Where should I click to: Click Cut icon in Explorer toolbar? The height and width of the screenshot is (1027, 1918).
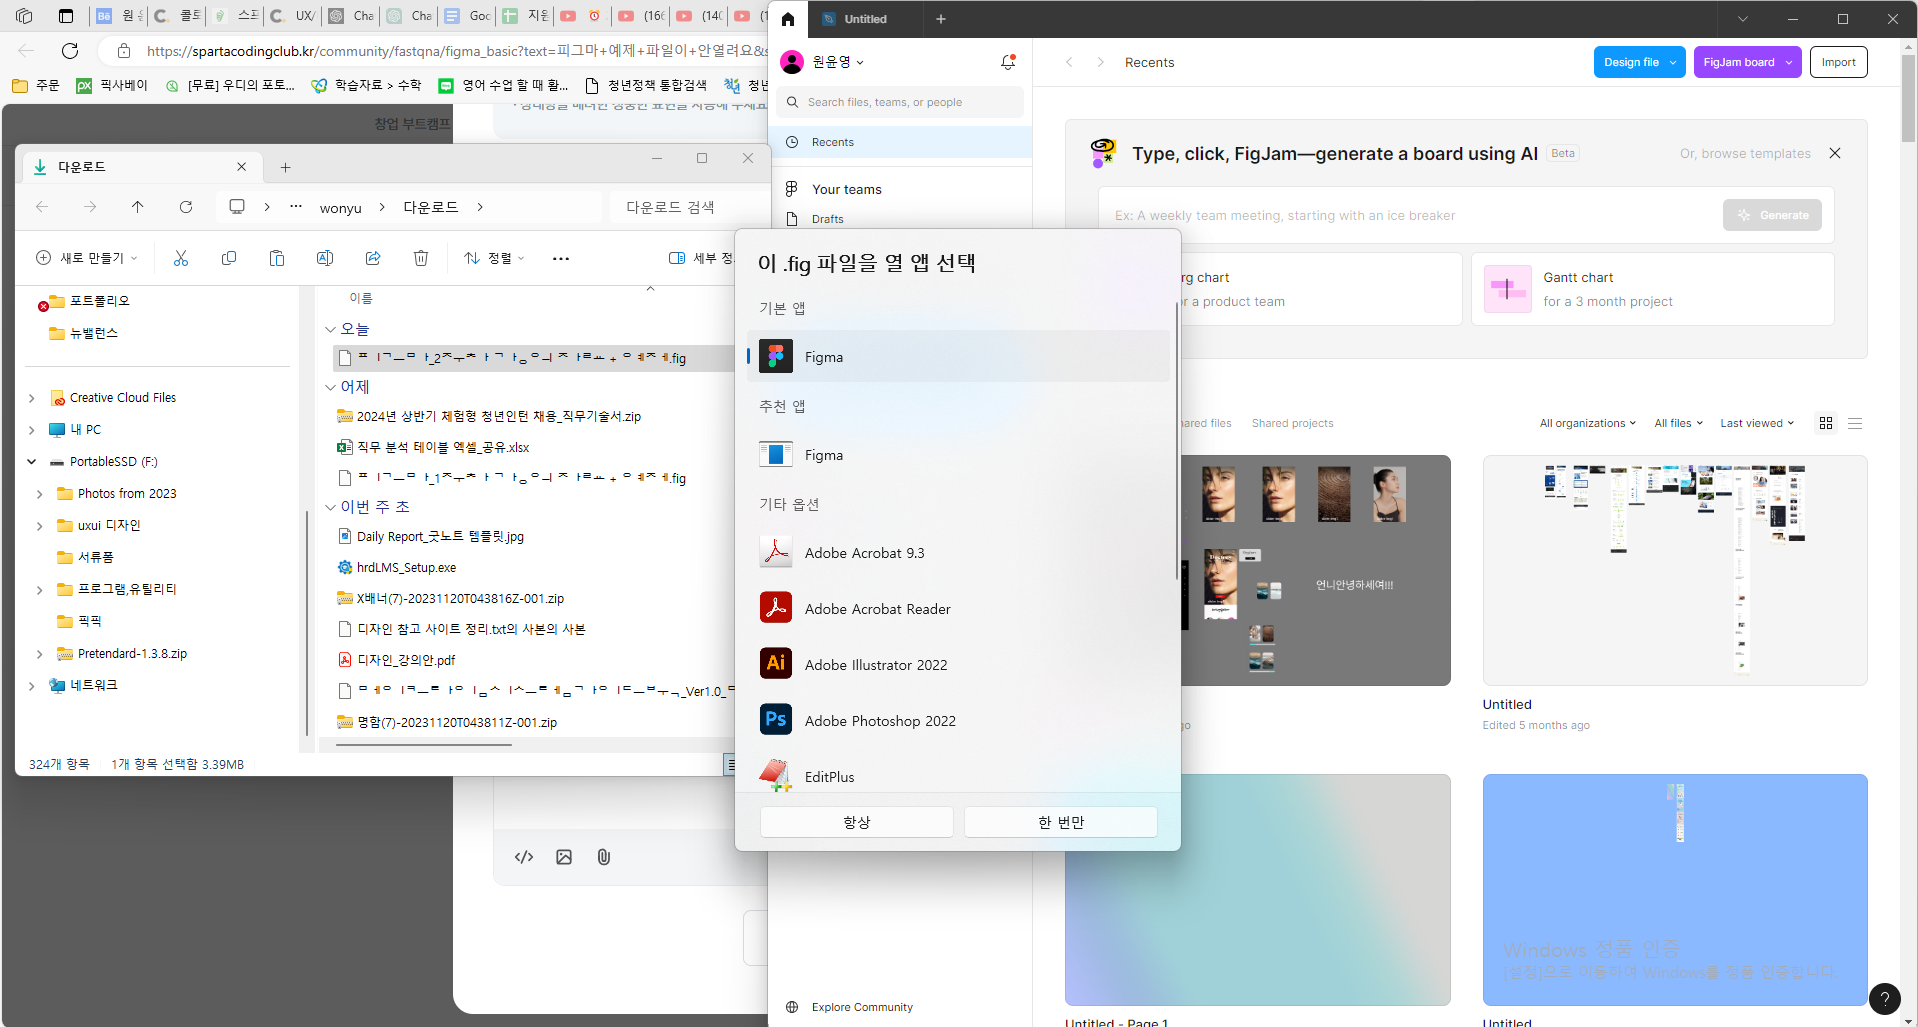(181, 258)
